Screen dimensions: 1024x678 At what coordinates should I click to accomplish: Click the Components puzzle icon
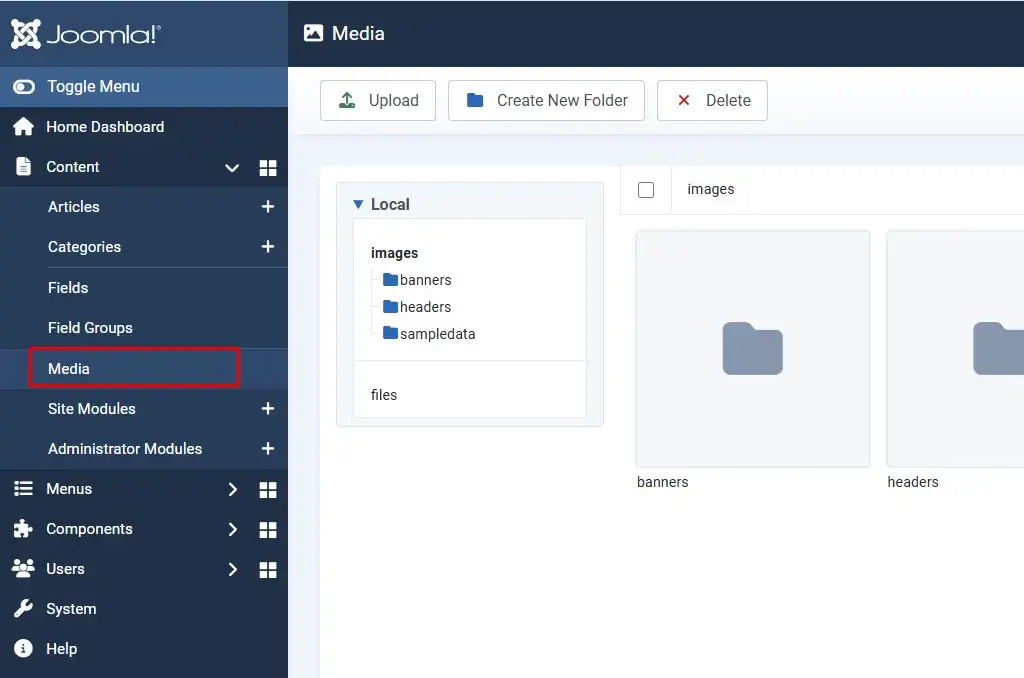[24, 528]
